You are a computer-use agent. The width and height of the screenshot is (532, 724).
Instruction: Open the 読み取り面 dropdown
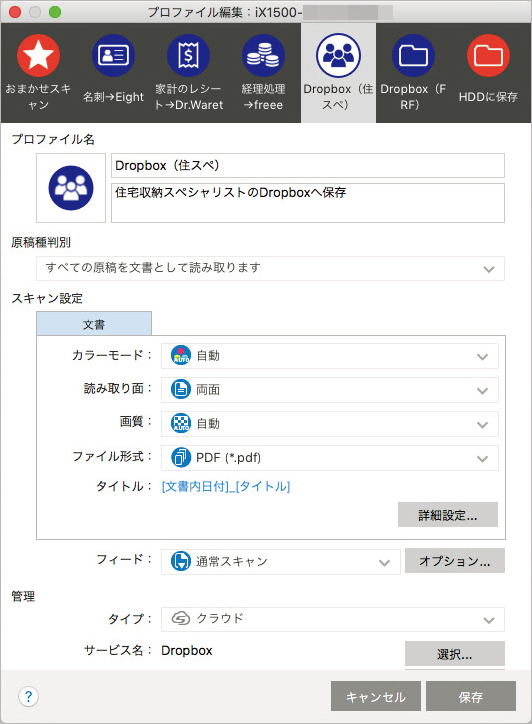click(x=330, y=390)
